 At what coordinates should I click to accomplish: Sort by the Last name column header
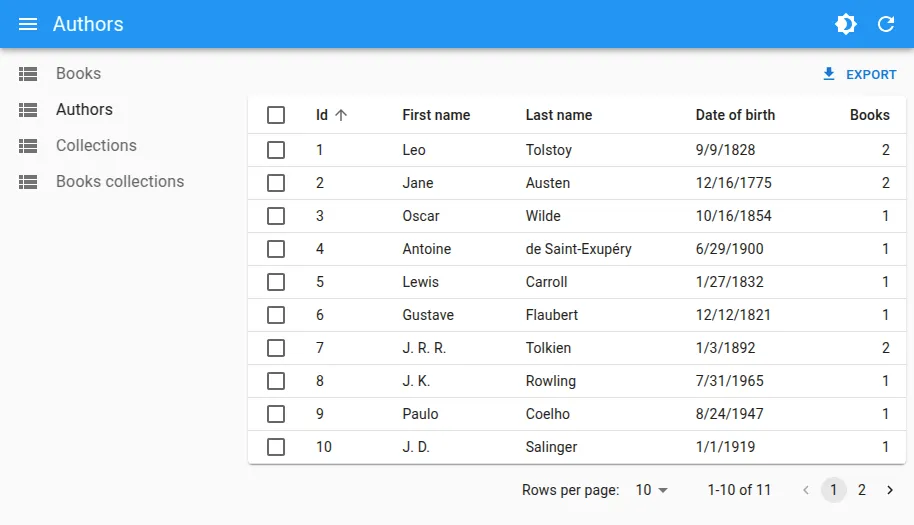pyautogui.click(x=558, y=115)
